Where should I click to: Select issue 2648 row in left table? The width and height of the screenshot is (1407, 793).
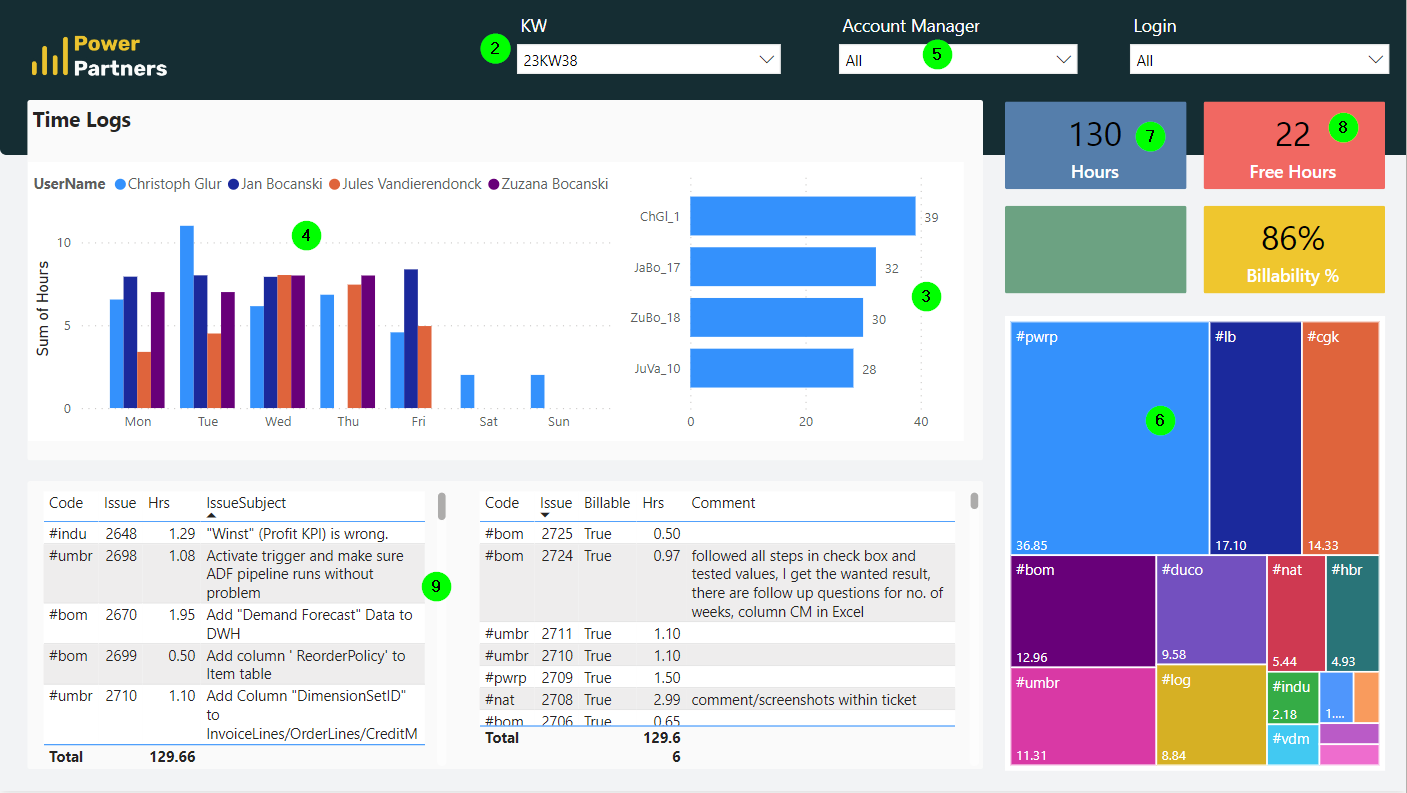click(234, 533)
